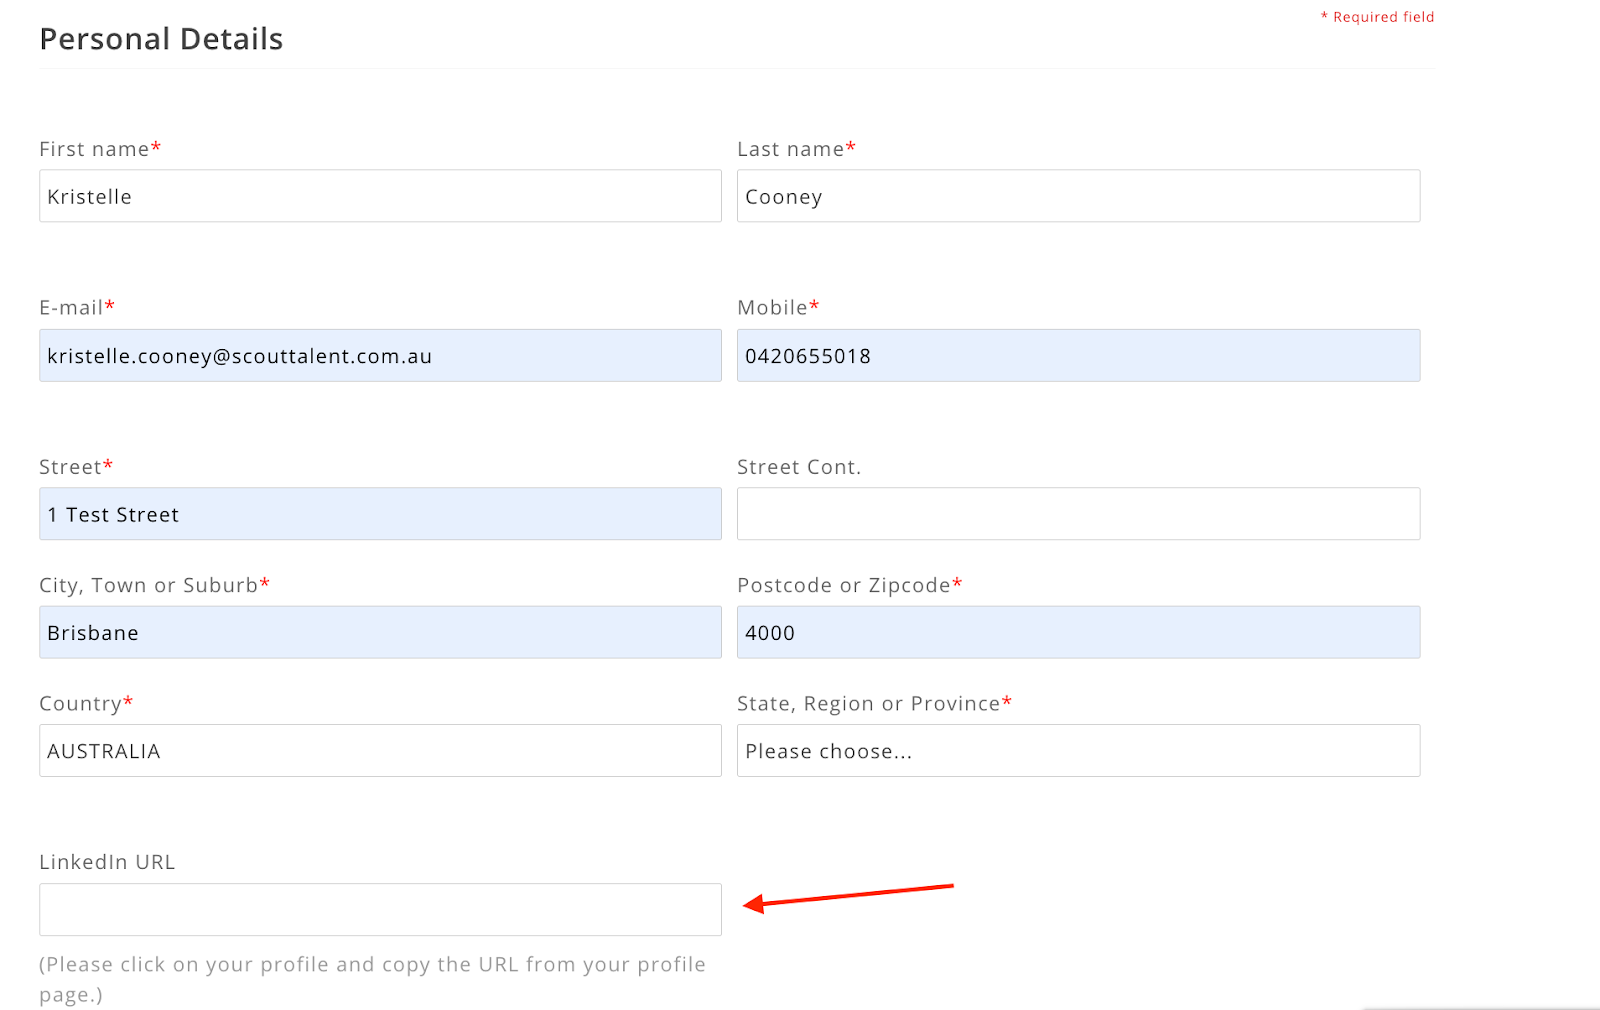This screenshot has width=1600, height=1010.
Task: Select the field showing '0420655018'
Action: point(1078,355)
